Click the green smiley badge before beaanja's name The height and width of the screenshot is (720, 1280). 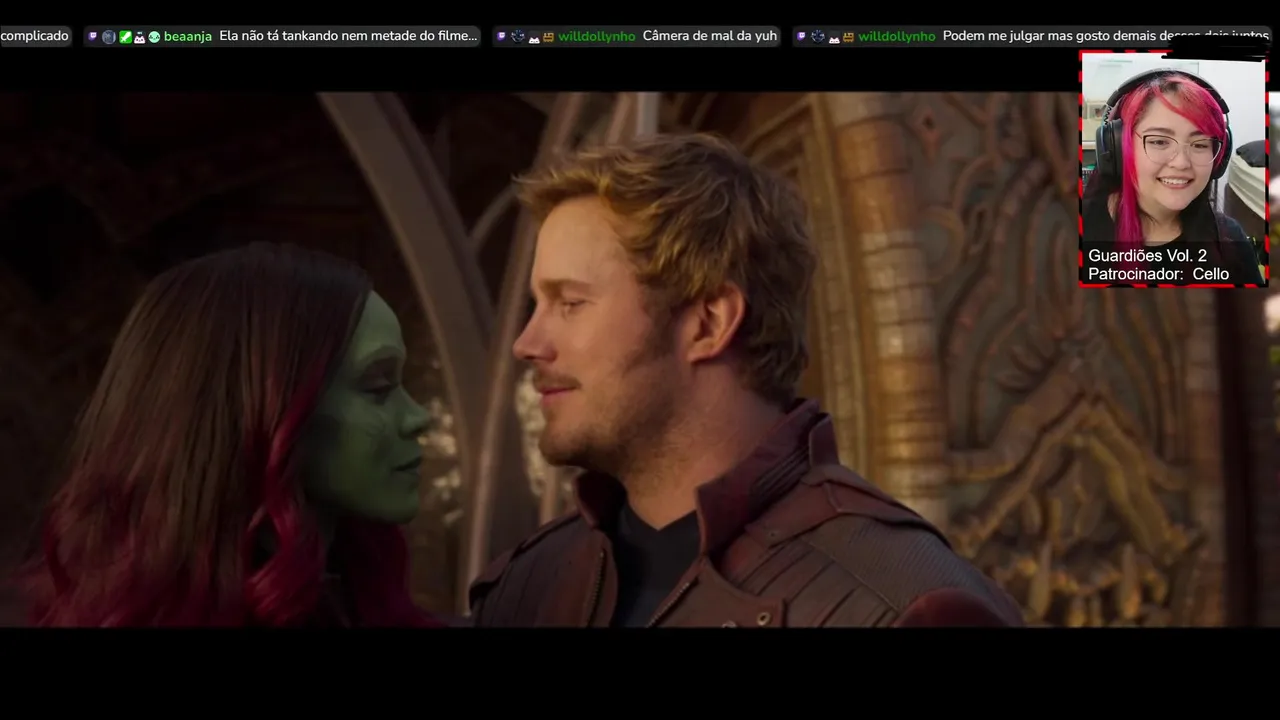pos(154,37)
